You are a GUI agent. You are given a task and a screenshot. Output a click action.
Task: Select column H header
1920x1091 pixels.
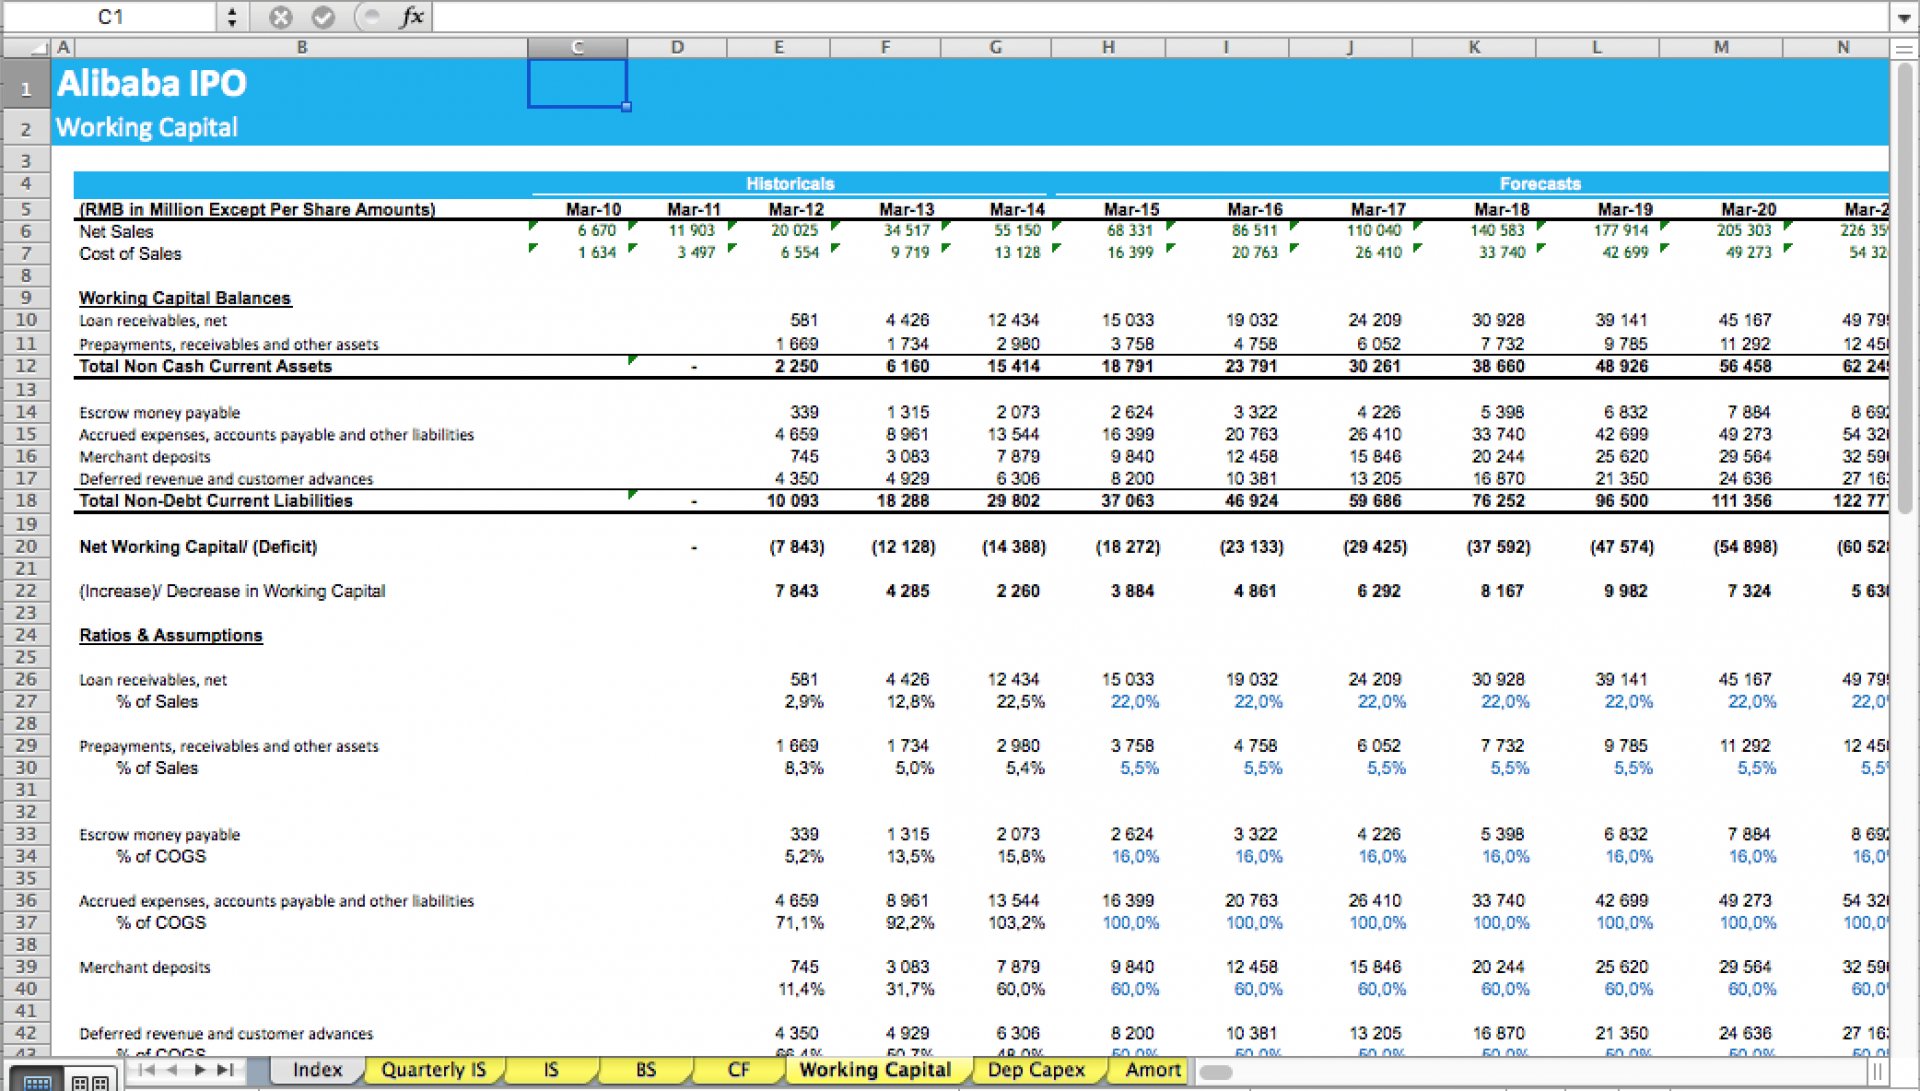tap(1108, 47)
